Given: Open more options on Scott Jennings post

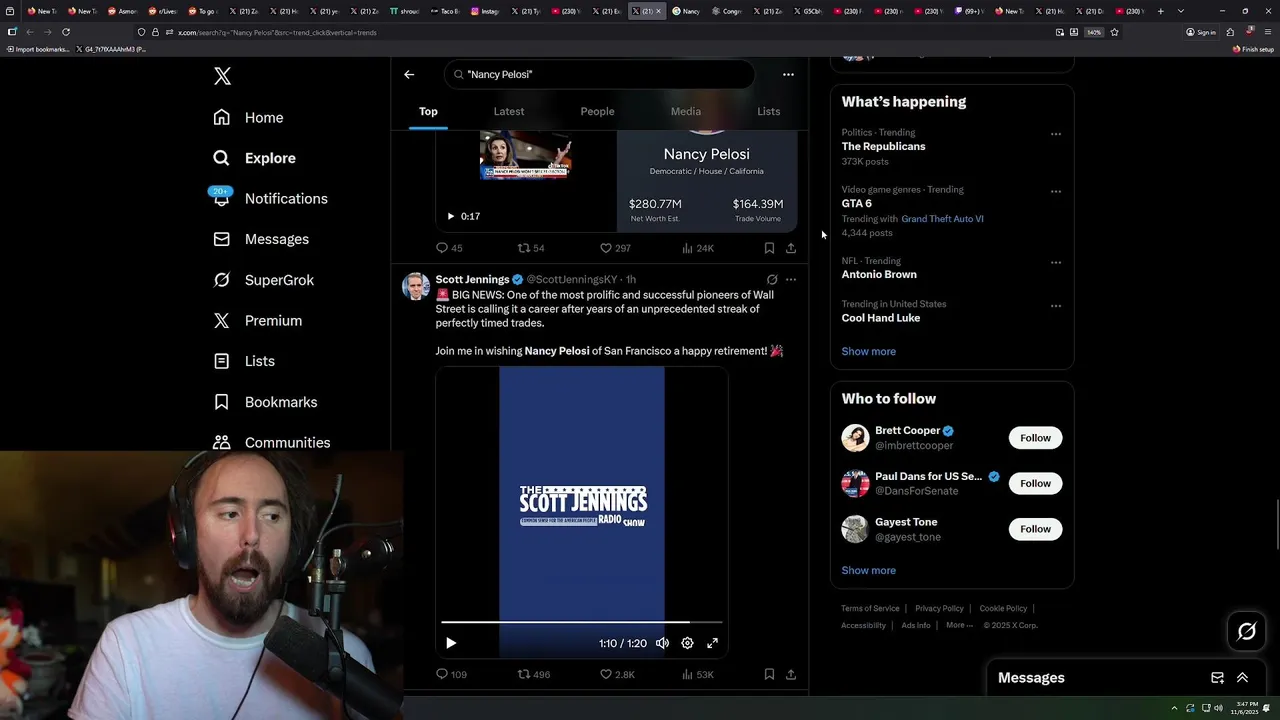Looking at the screenshot, I should (791, 280).
